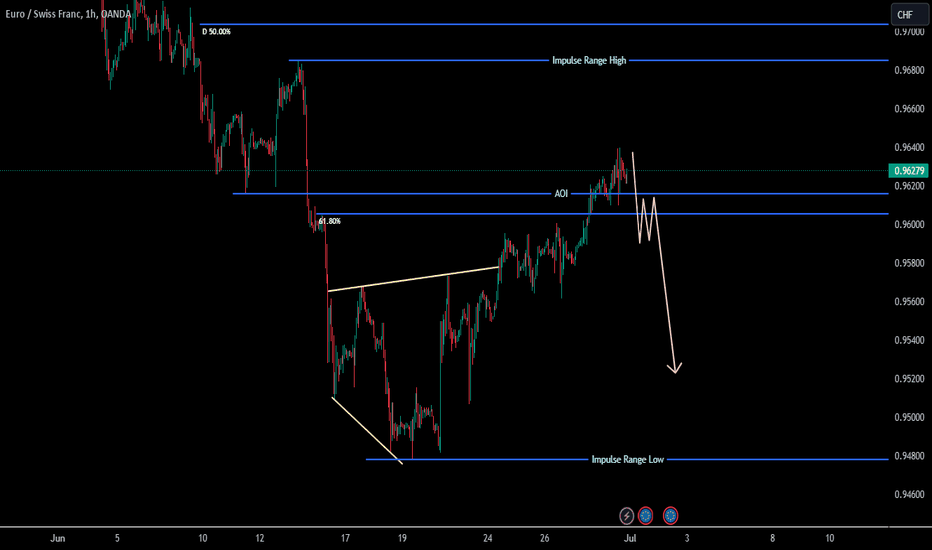Open EU flag event beside lightning icon
Viewport: 932px width, 550px height.
point(646,516)
